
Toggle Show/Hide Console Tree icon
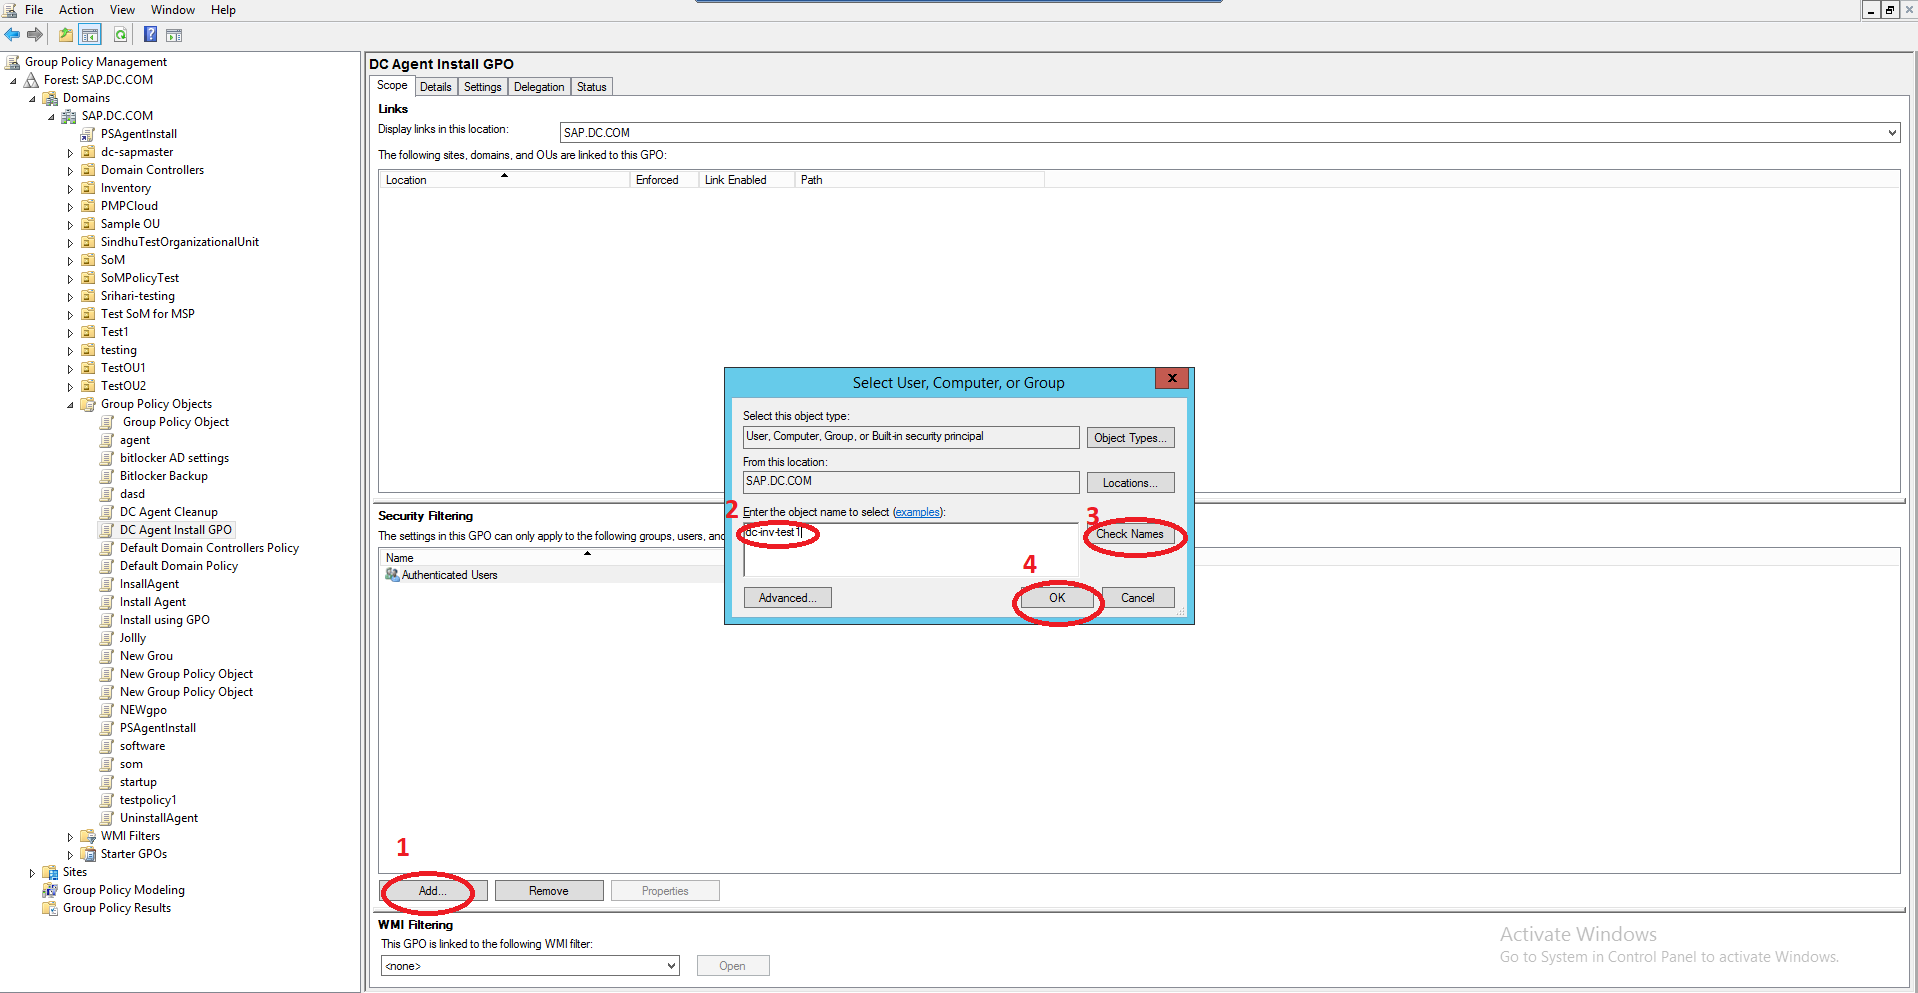90,35
